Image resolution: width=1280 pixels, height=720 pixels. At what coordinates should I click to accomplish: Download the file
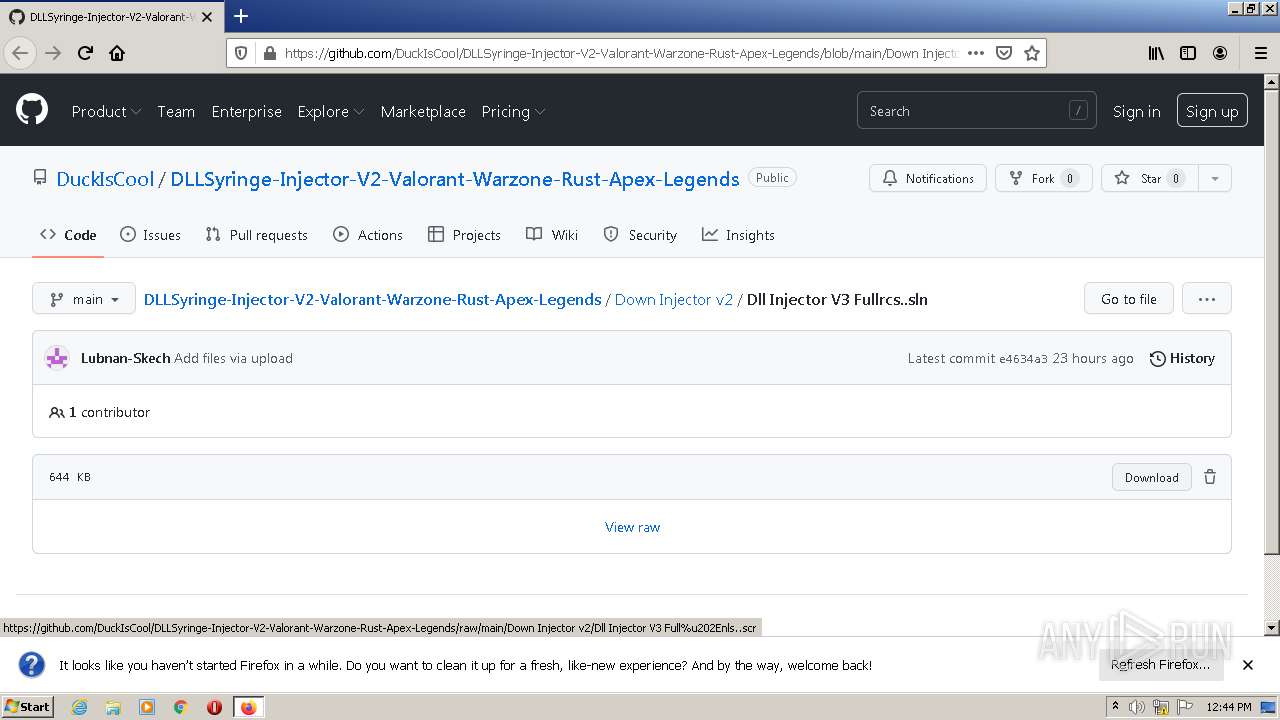click(1151, 477)
